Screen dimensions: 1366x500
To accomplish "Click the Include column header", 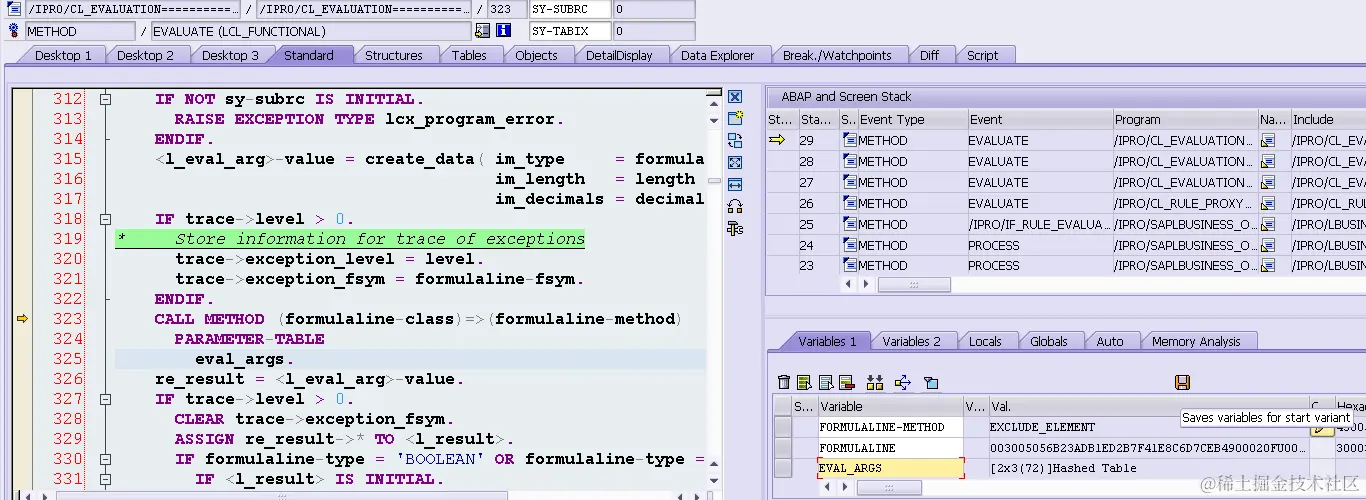I will (1328, 119).
